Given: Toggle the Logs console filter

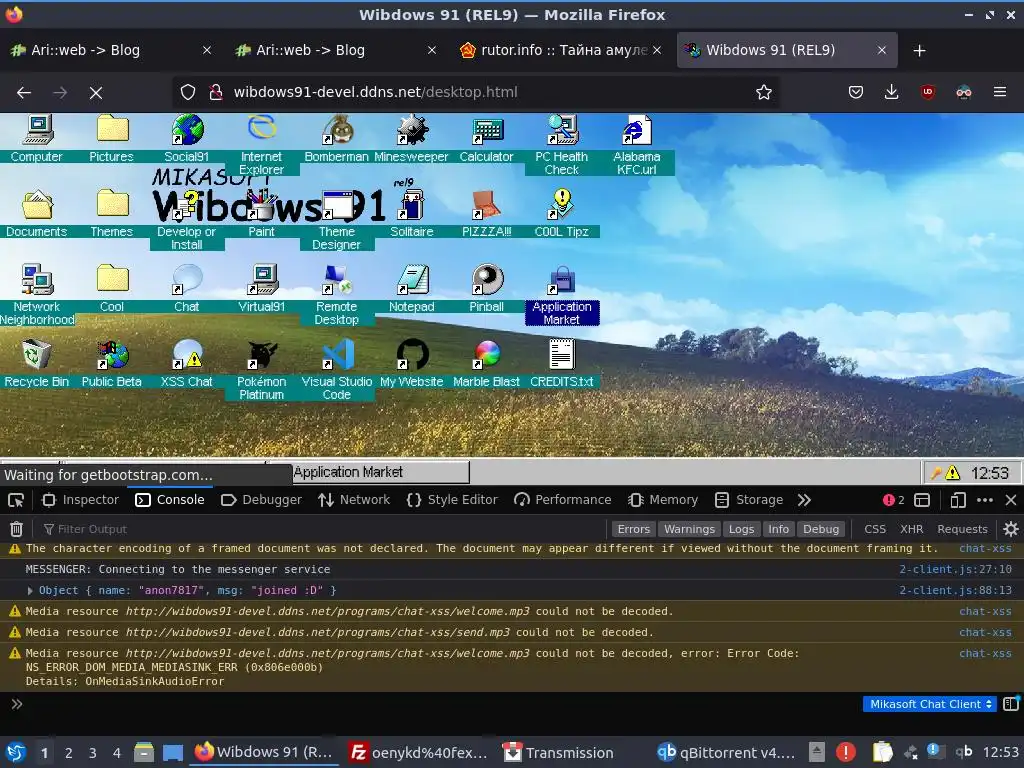Looking at the screenshot, I should [x=741, y=529].
